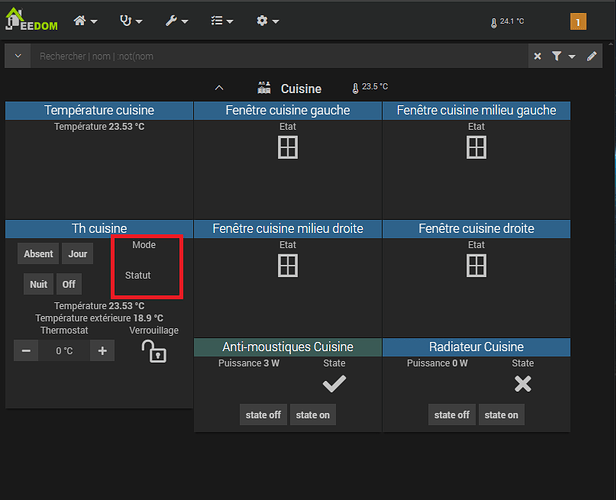Screen dimensions: 616x500
Task: Open the filter funnel dropdown
Action: click(563, 56)
